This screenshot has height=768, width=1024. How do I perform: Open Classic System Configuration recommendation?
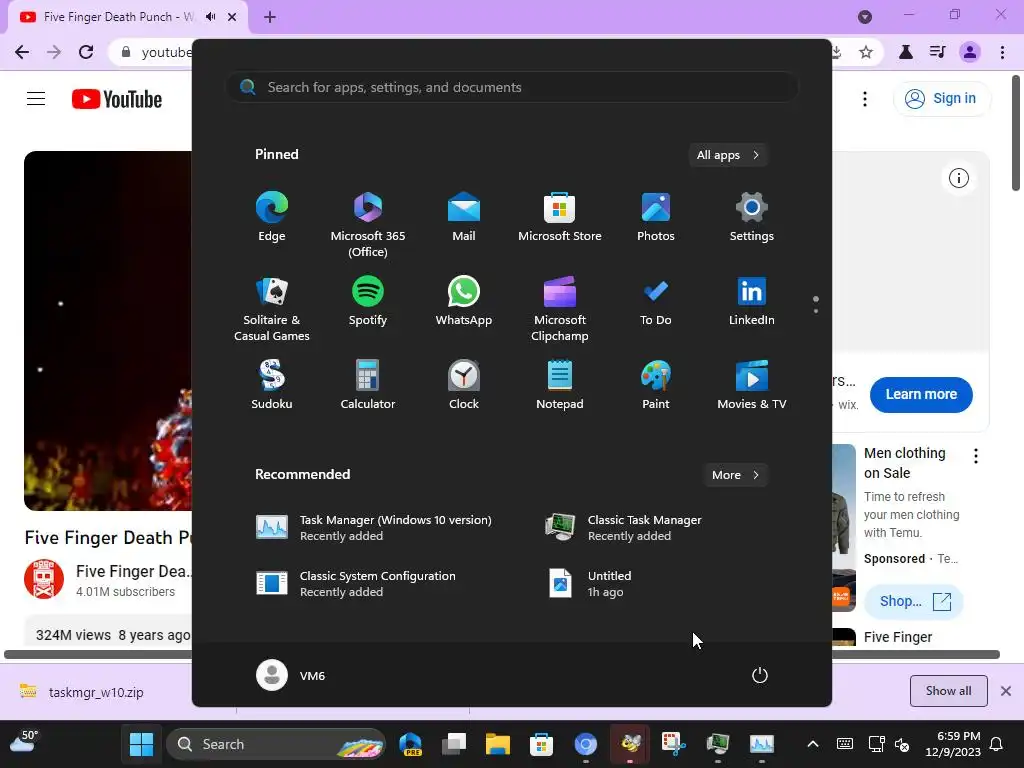click(356, 584)
